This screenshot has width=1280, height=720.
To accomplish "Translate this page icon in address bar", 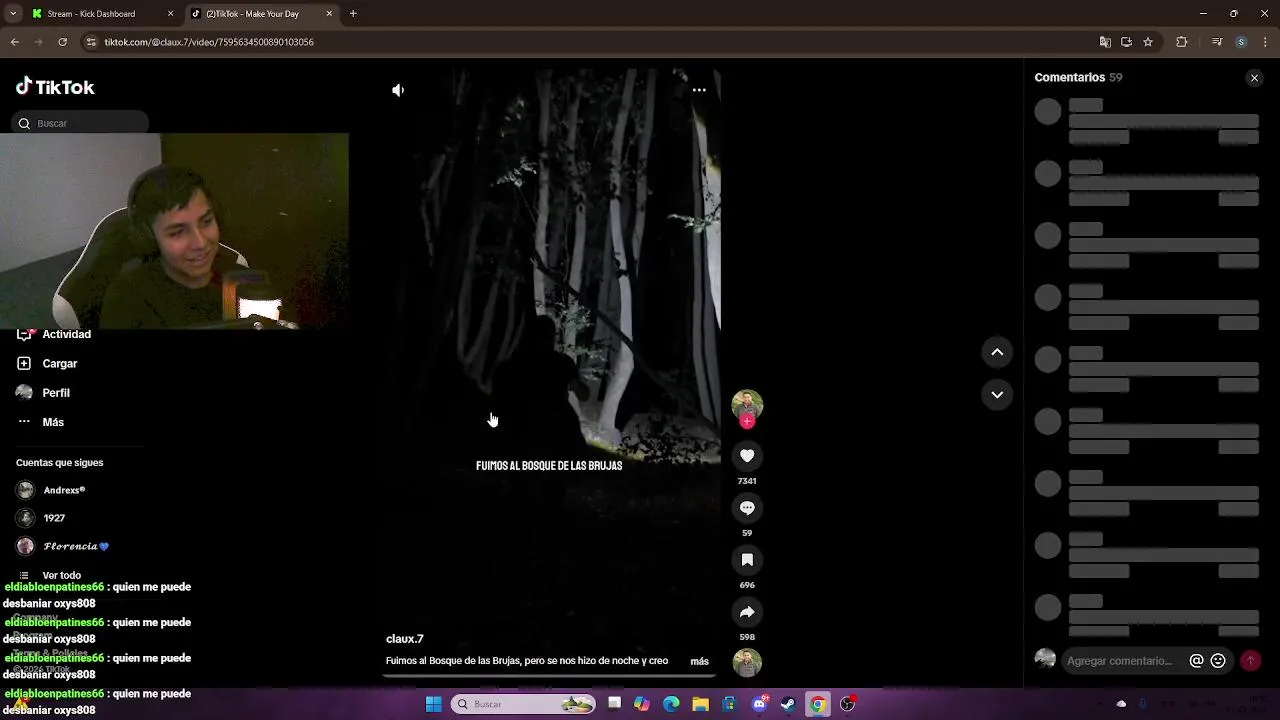I will pyautogui.click(x=1105, y=42).
